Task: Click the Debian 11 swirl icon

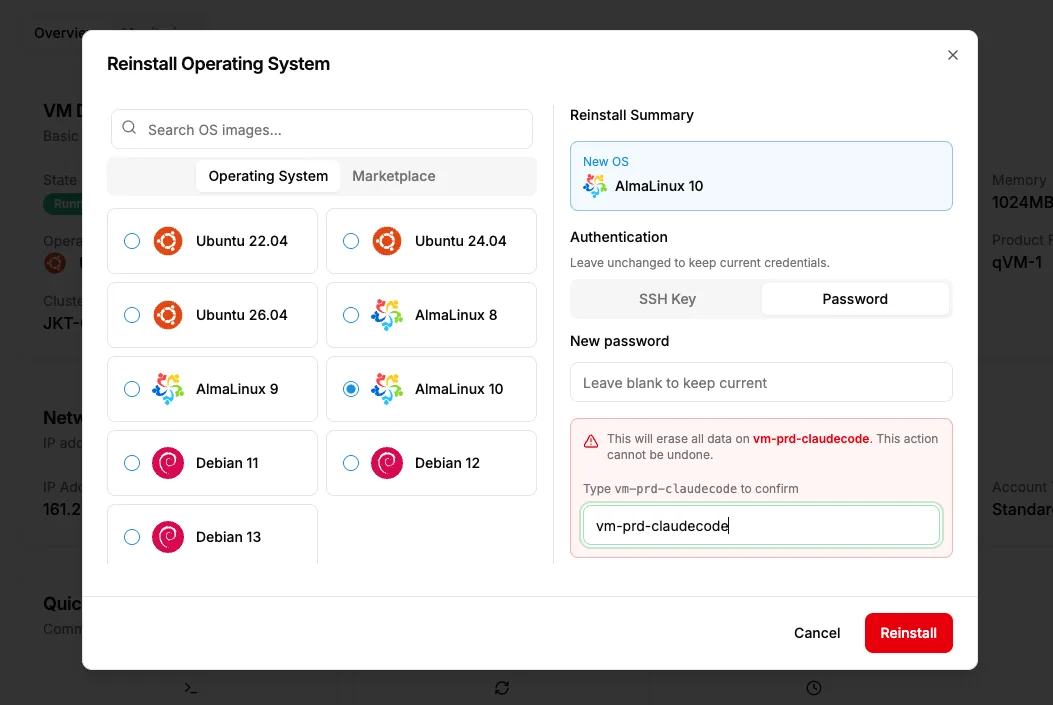Action: point(168,463)
